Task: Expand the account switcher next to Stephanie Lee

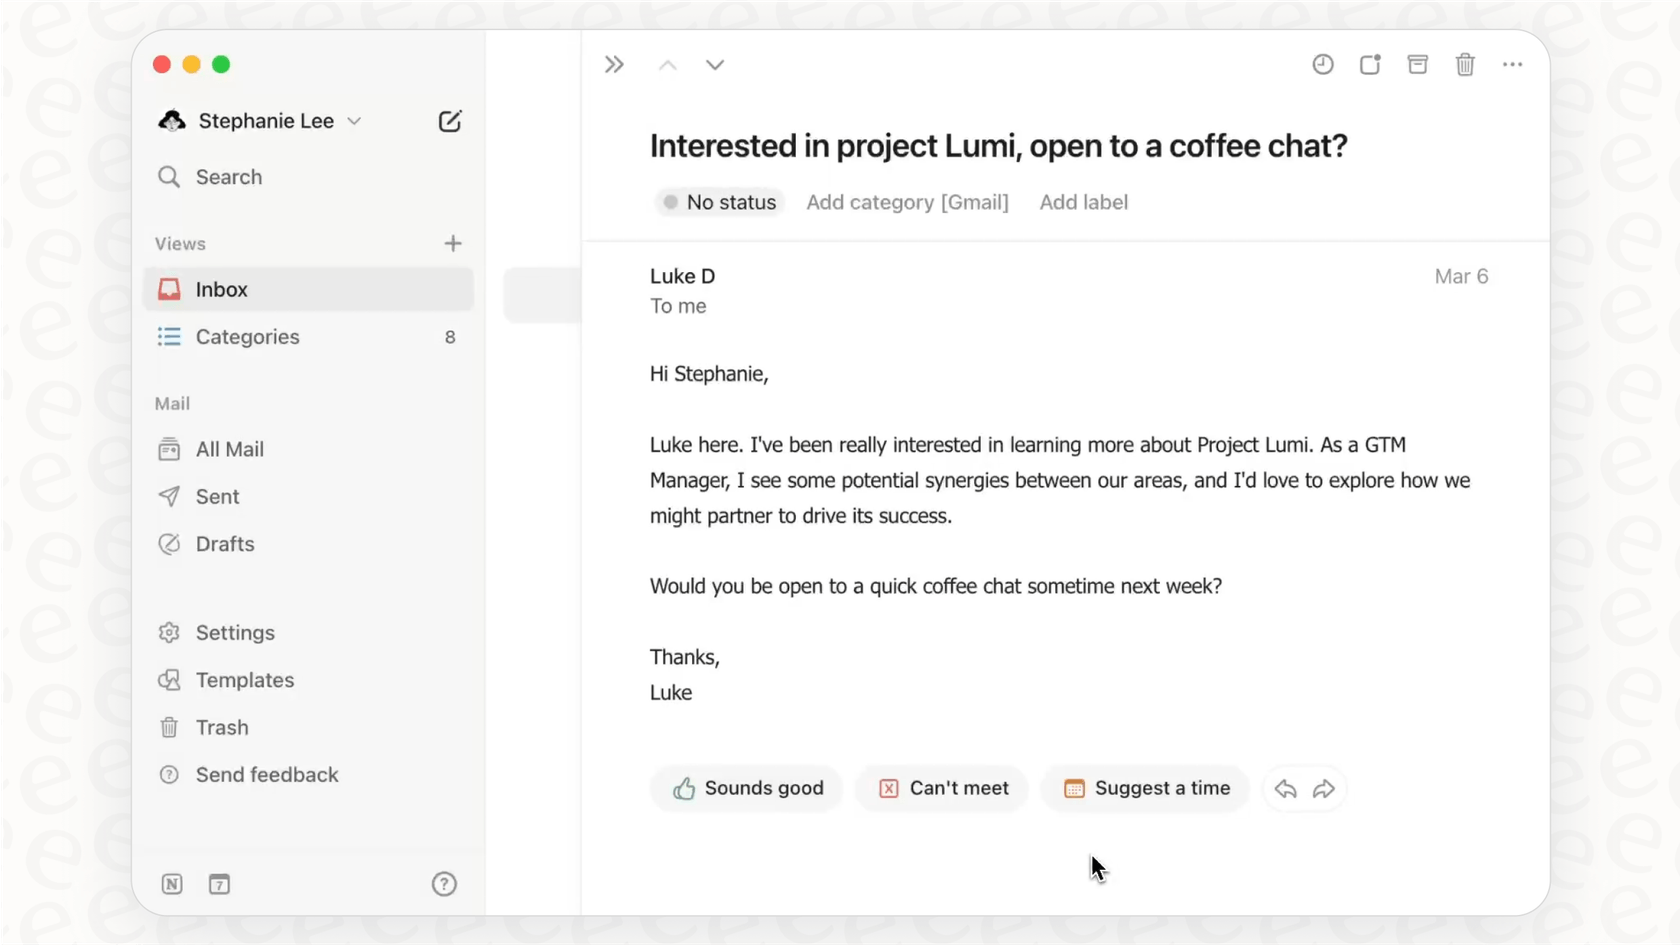Action: 353,120
